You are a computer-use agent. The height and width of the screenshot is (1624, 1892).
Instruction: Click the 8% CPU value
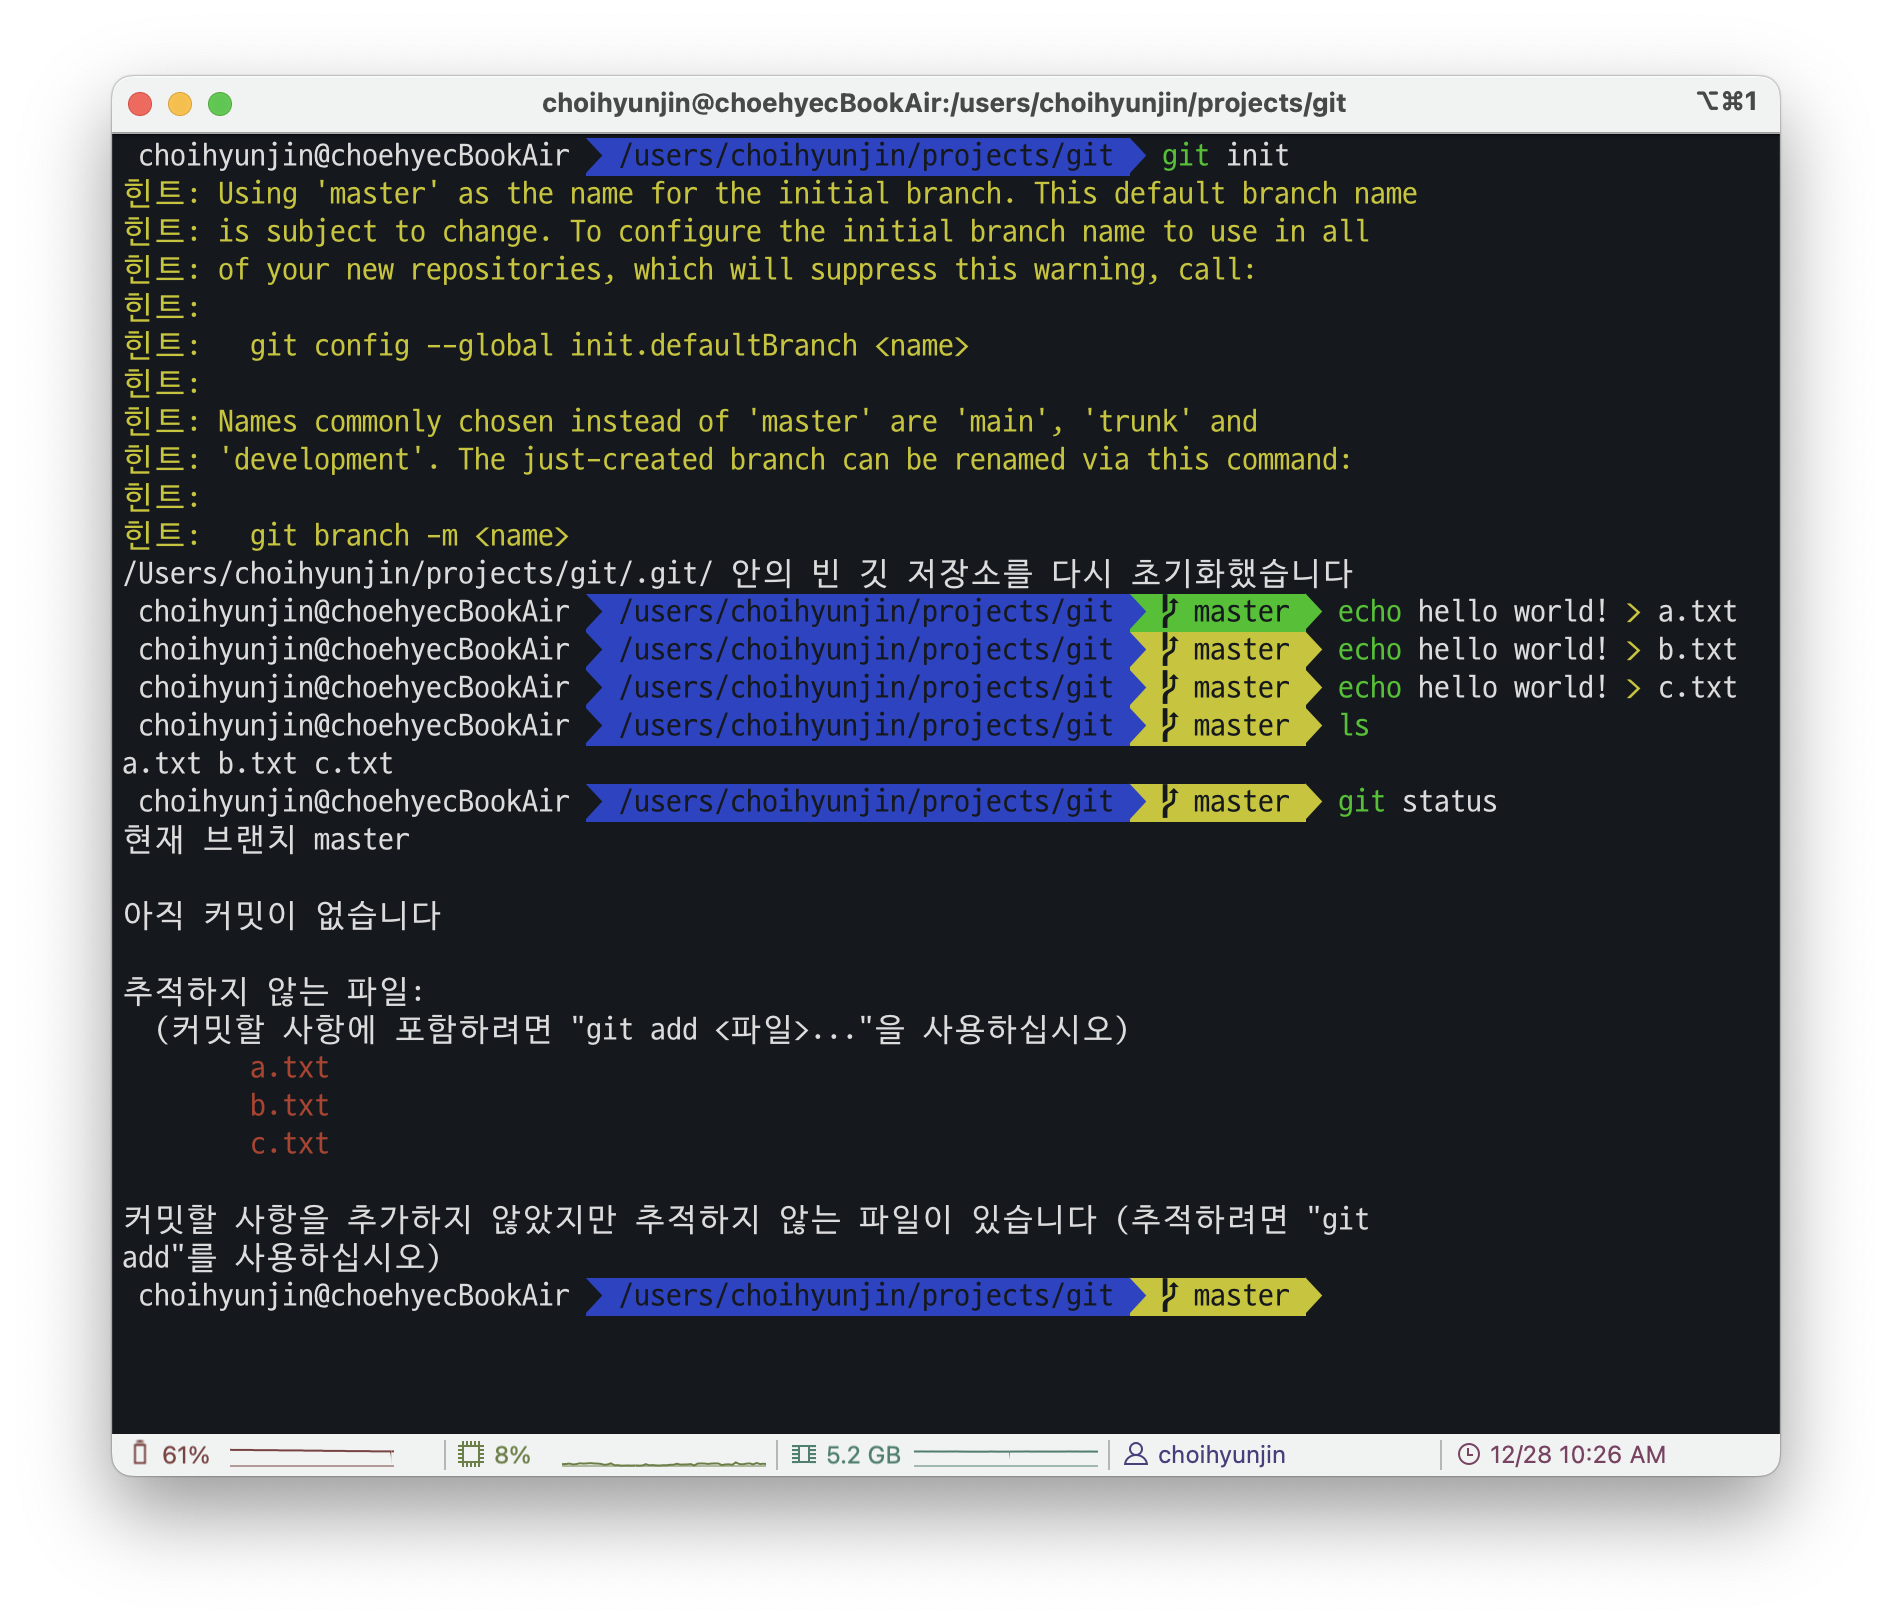tap(512, 1455)
